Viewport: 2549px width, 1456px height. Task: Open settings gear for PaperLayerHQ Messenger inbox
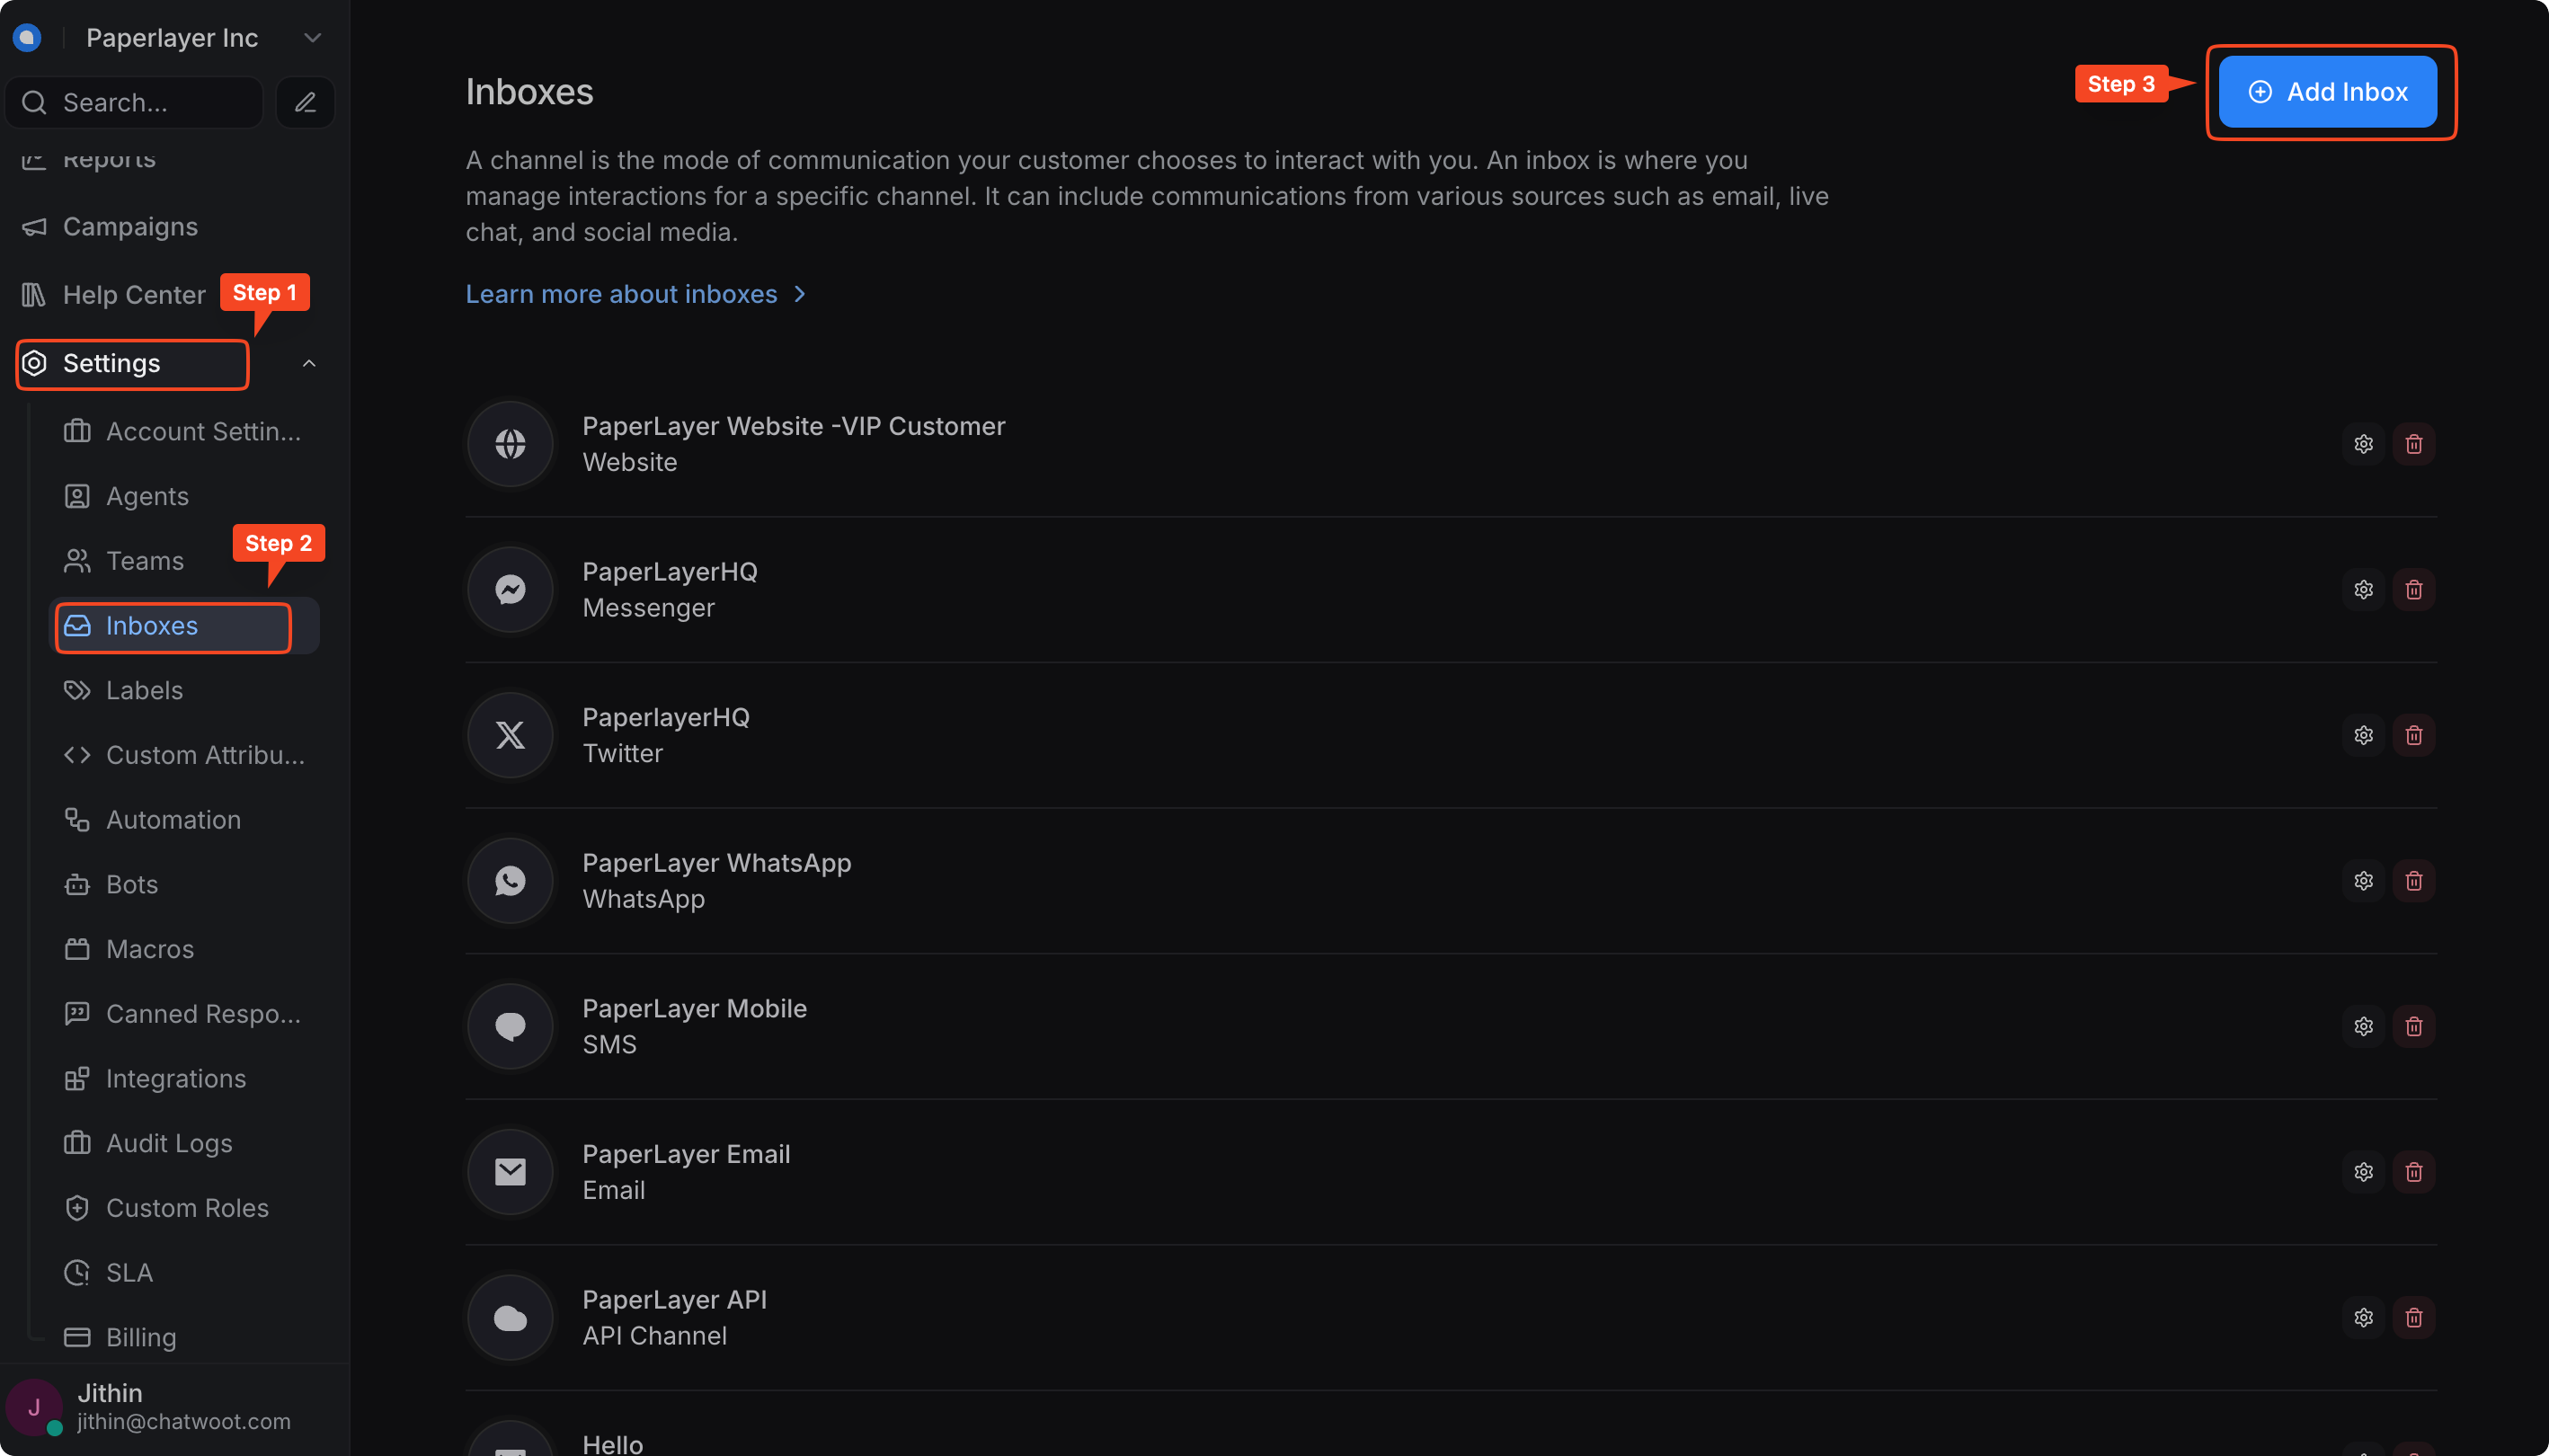(x=2363, y=590)
